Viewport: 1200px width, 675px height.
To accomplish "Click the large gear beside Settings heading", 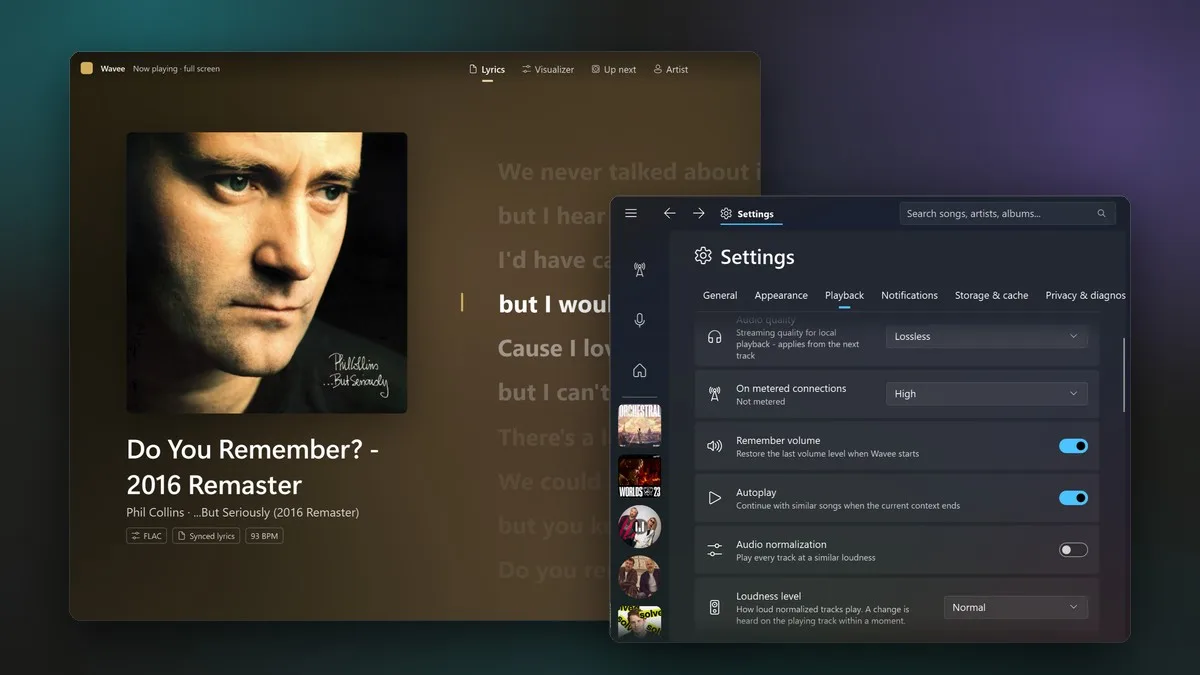I will [x=703, y=256].
